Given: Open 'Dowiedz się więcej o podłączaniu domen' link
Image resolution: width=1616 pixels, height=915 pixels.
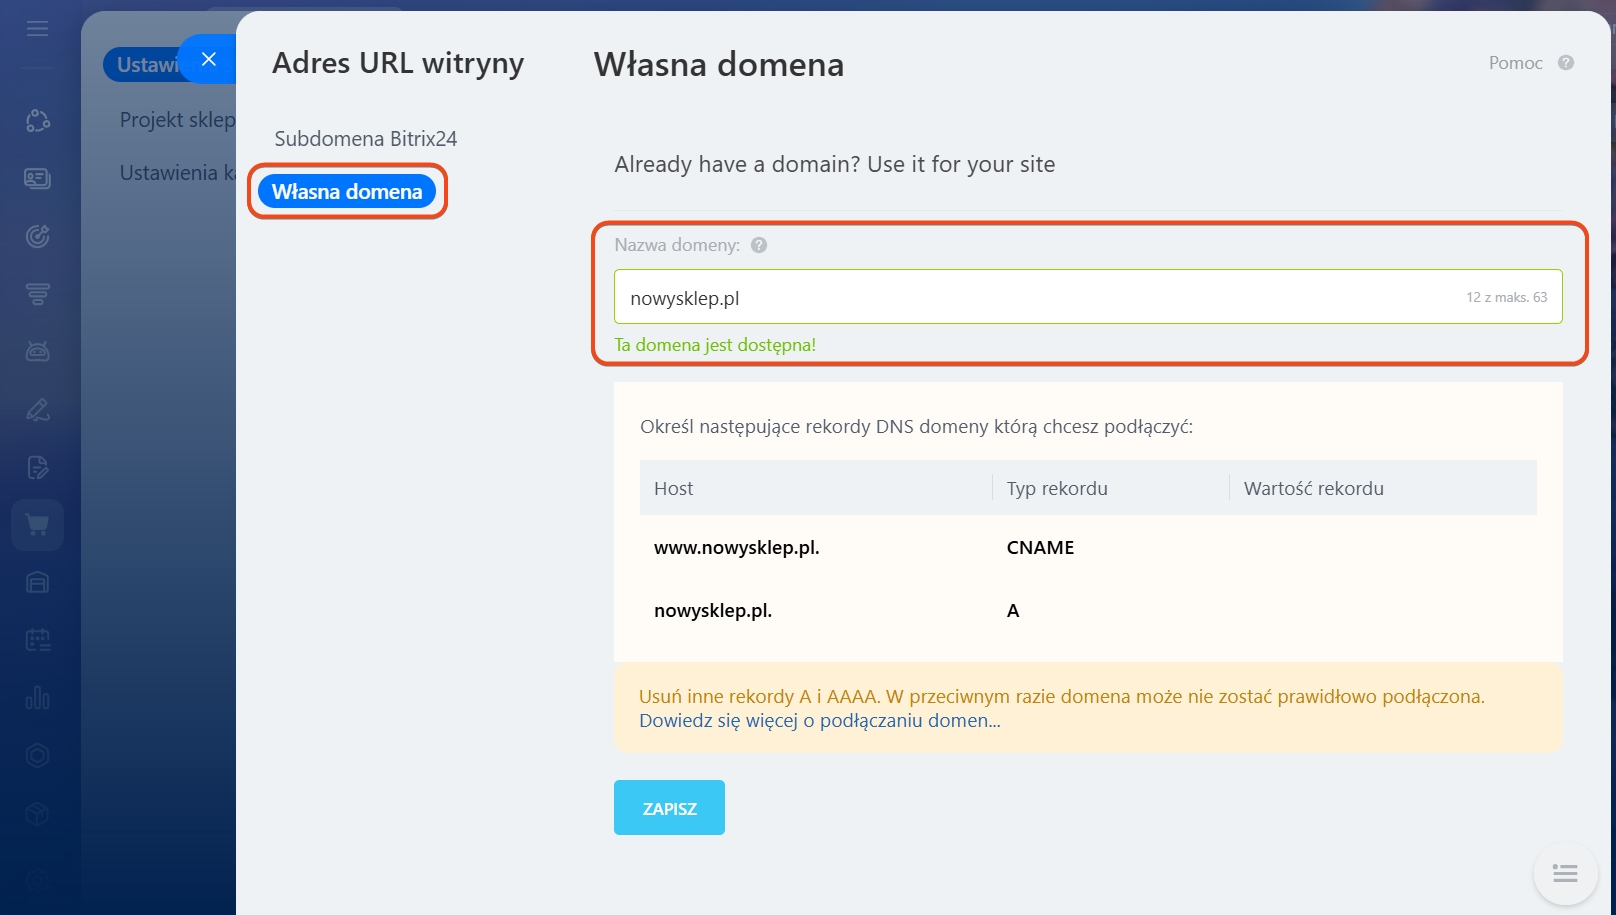Looking at the screenshot, I should 820,721.
